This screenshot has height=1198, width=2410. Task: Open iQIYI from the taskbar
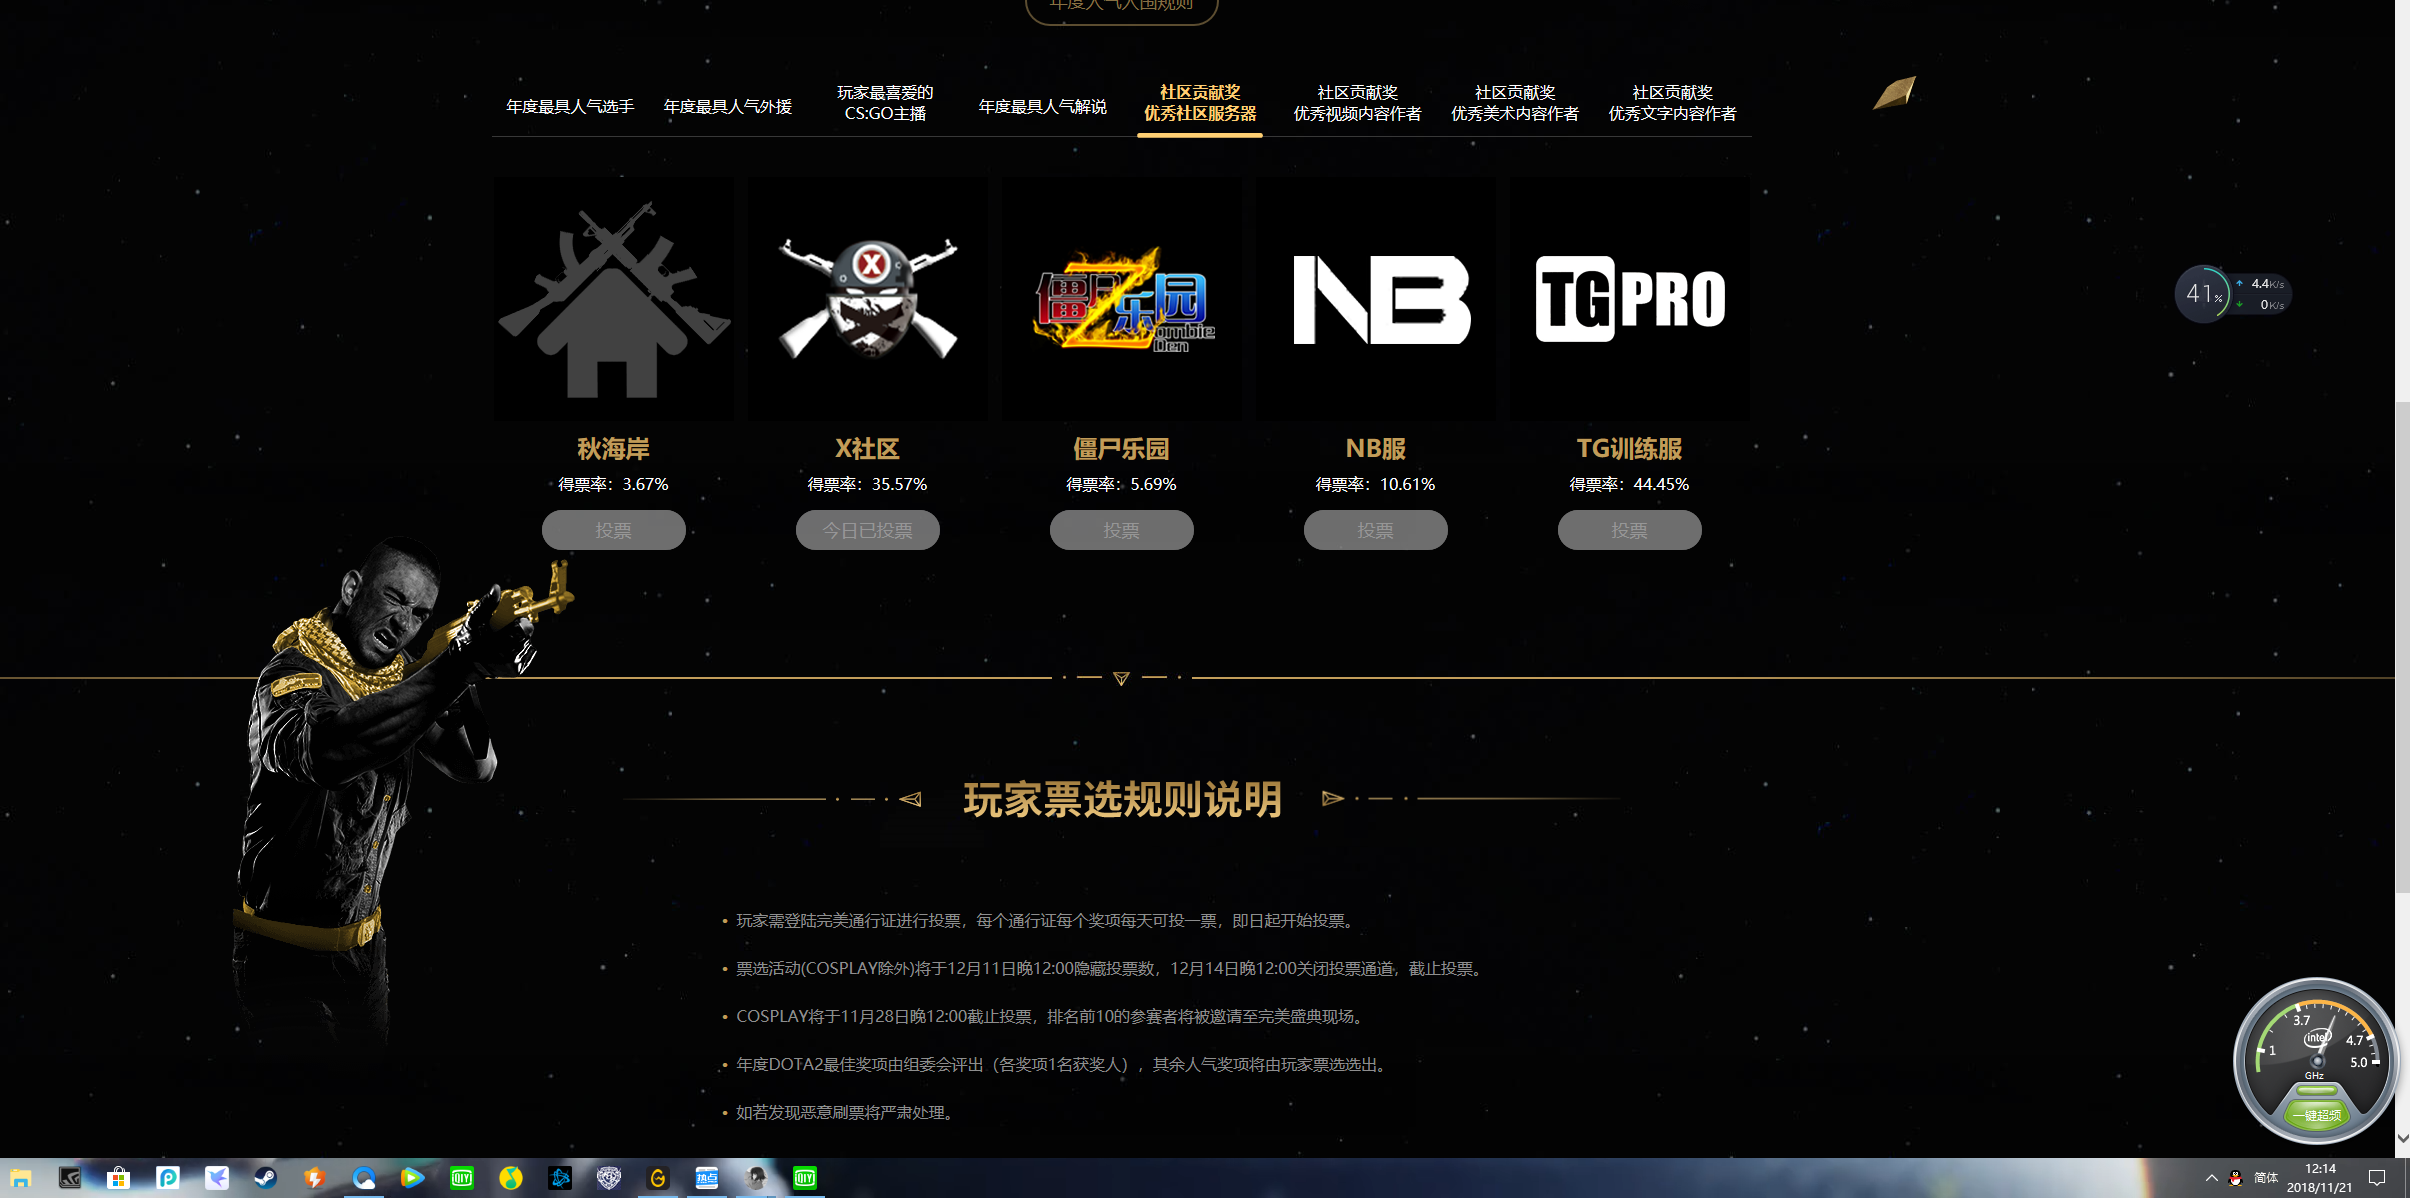(x=462, y=1177)
